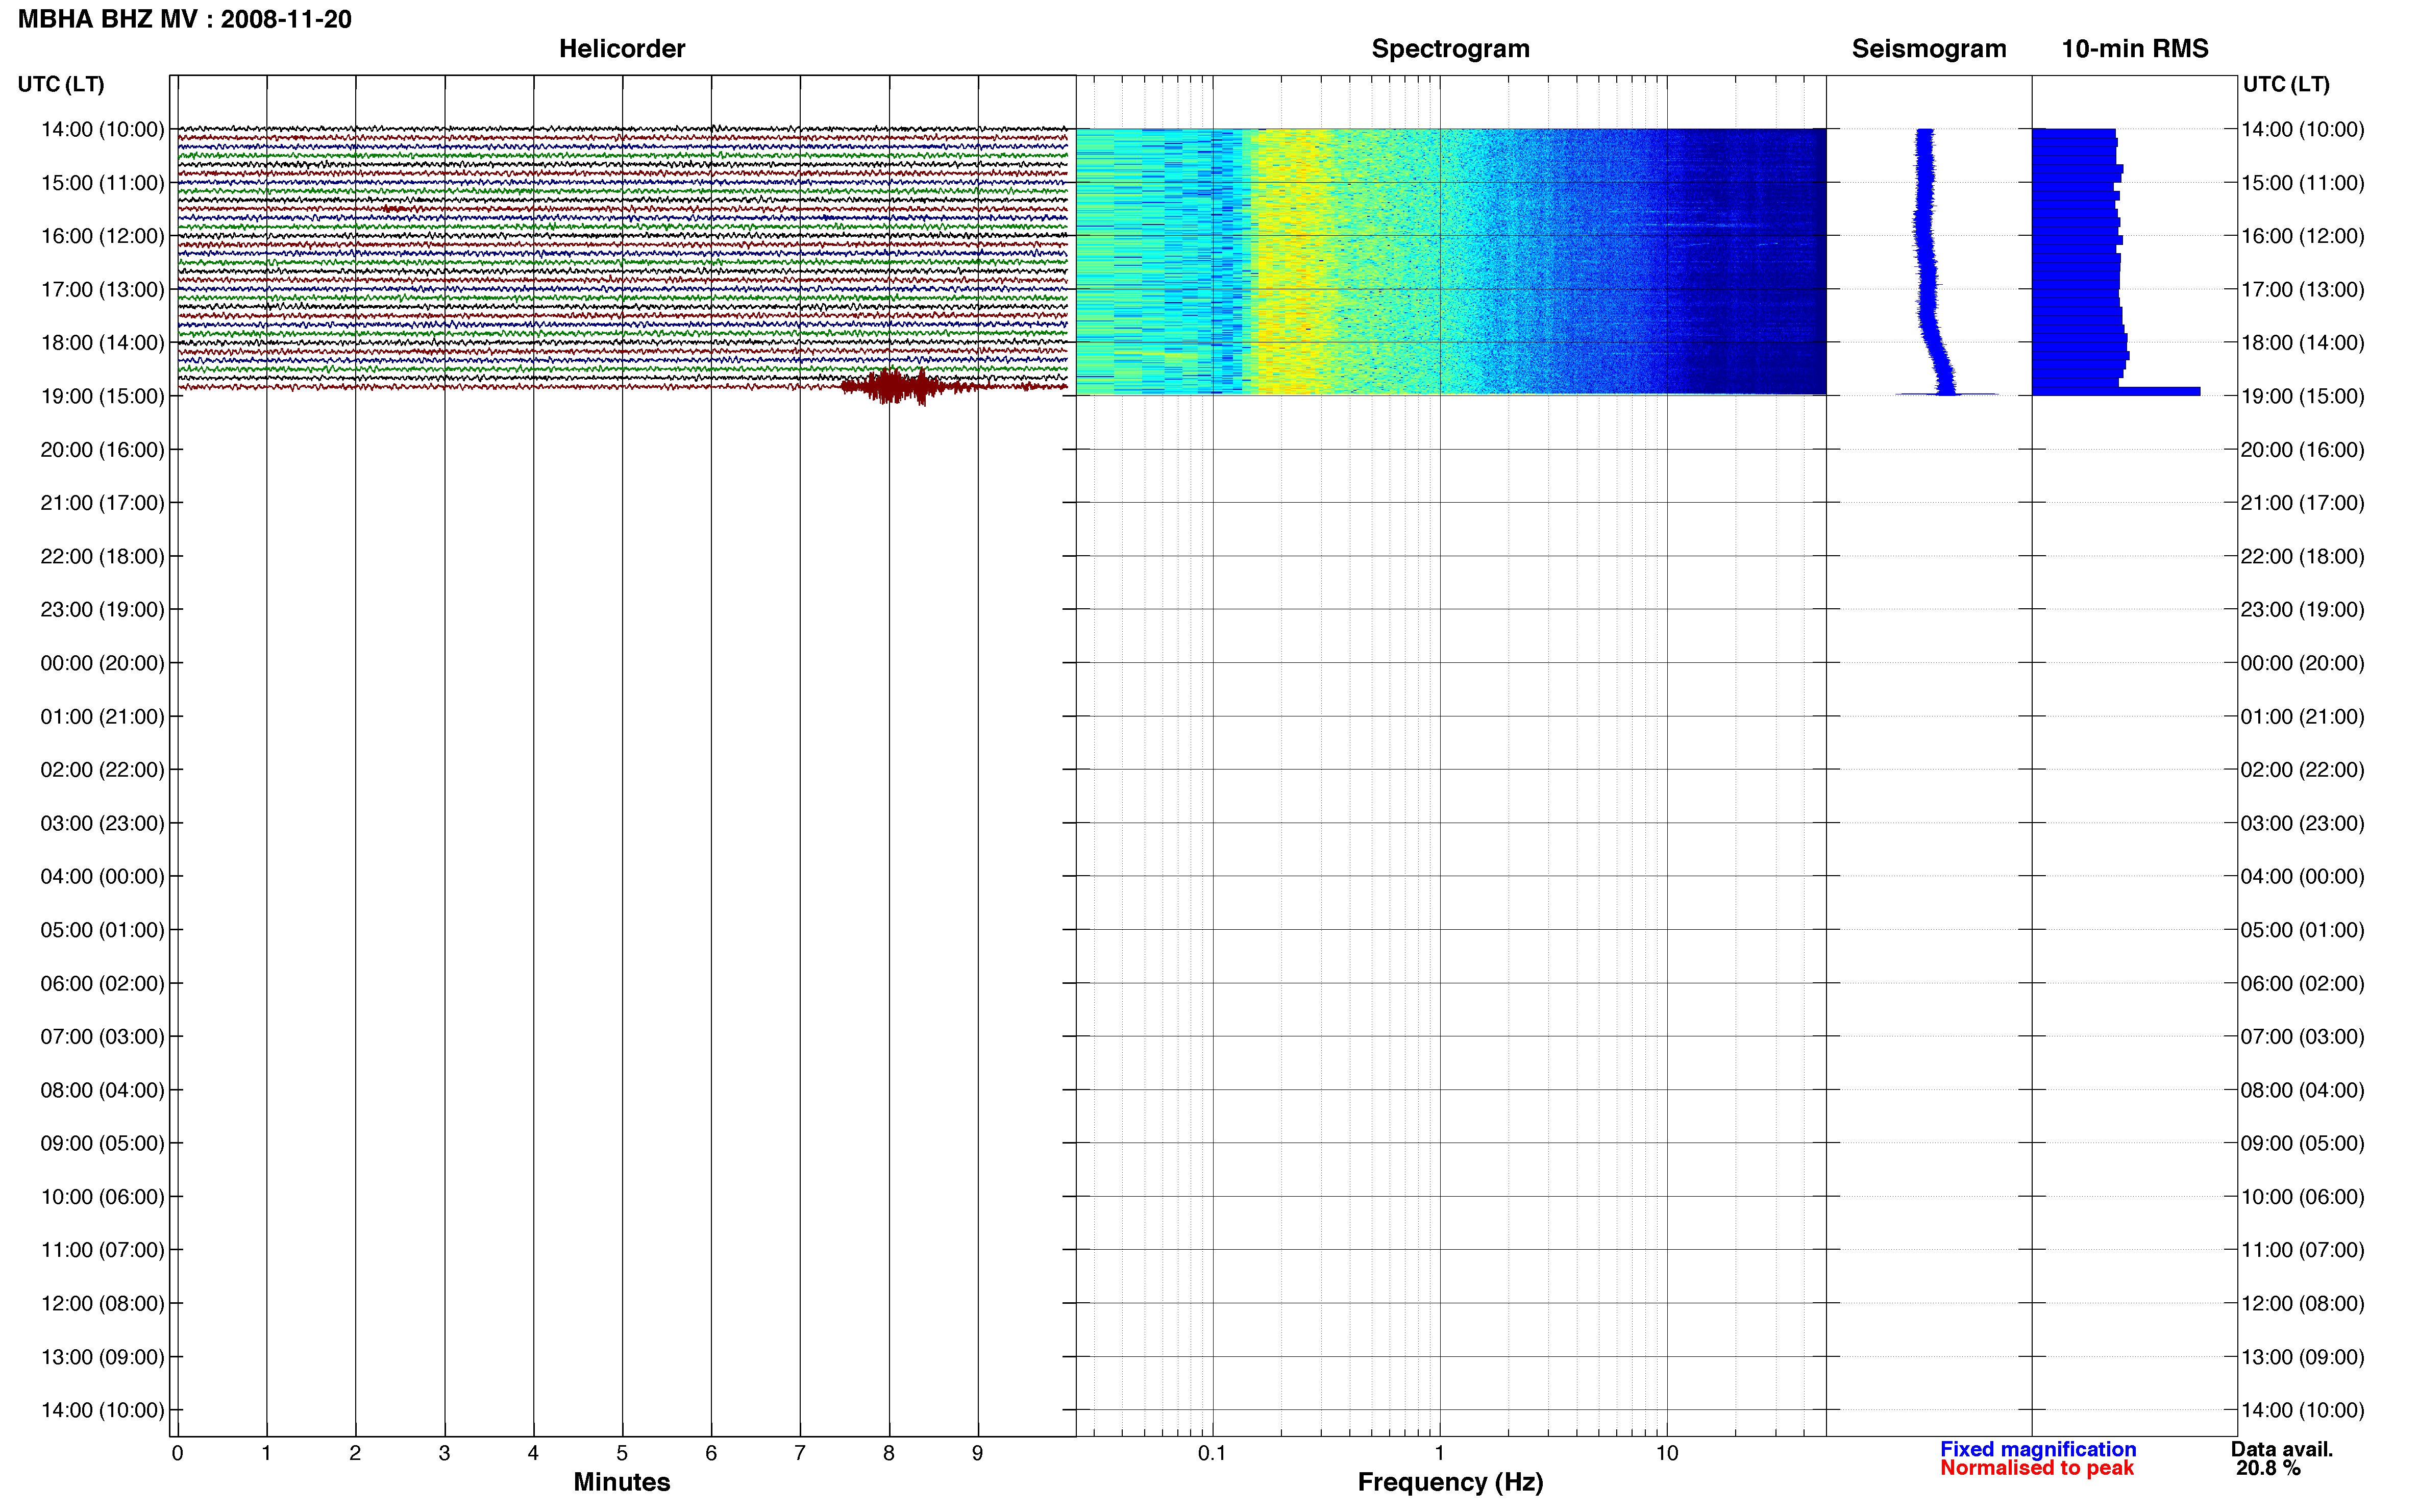Click the '0.1' frequency tick label
This screenshot has height=1512, width=2419.
(1212, 1453)
